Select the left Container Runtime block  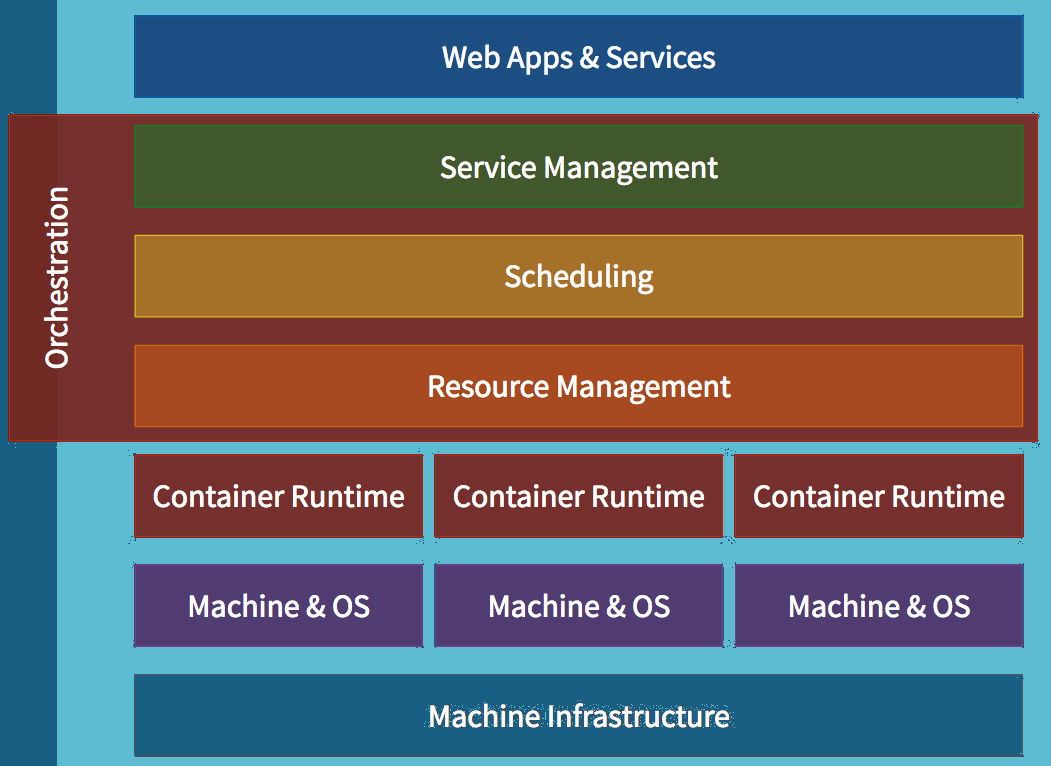coord(278,495)
